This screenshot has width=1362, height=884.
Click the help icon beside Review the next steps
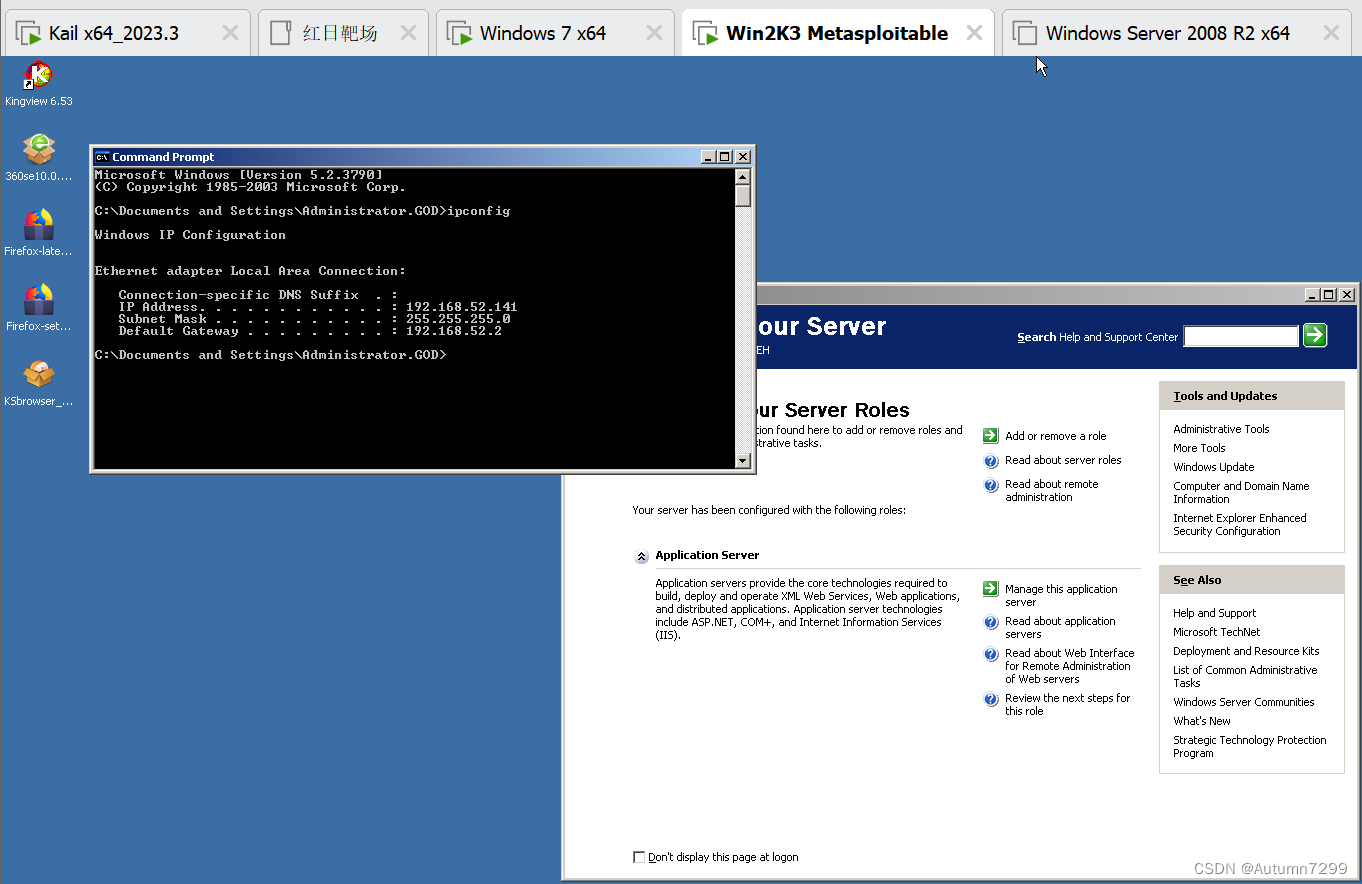coord(990,699)
